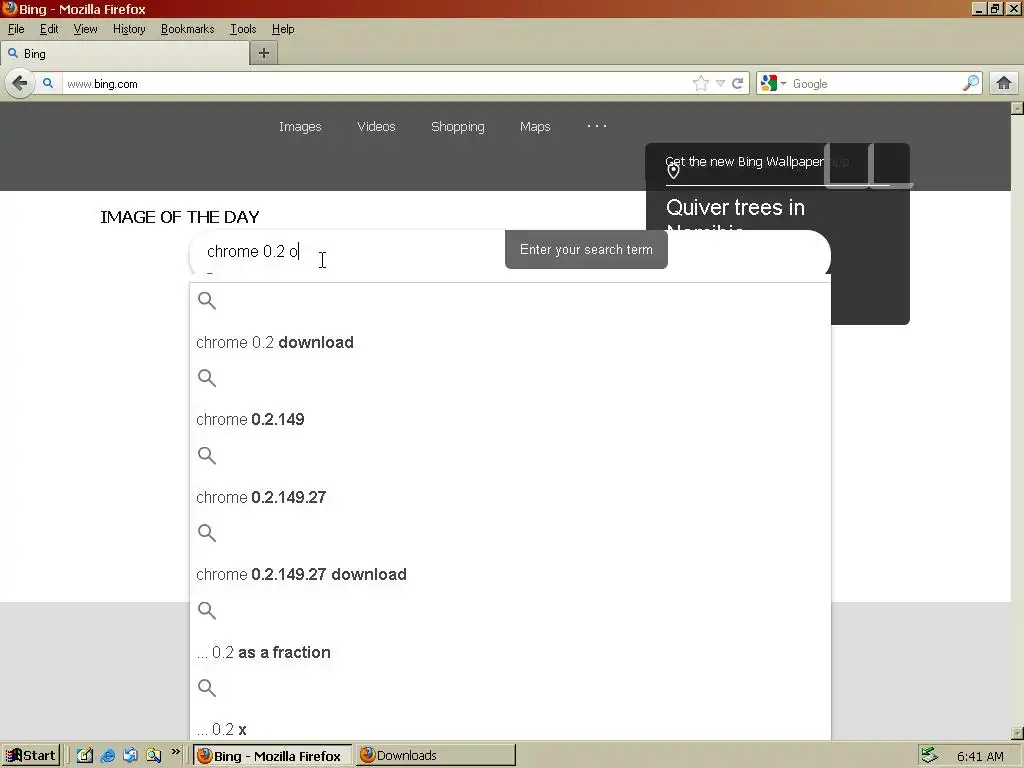1024x768 pixels.
Task: Go to the Firefox home page icon
Action: pos(1004,83)
